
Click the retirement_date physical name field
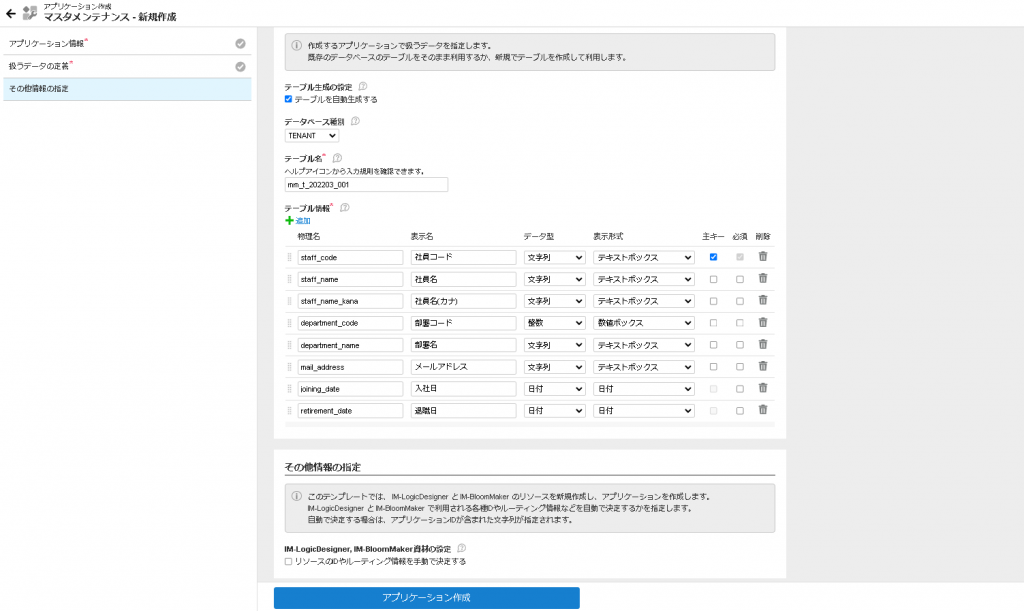[x=350, y=411]
